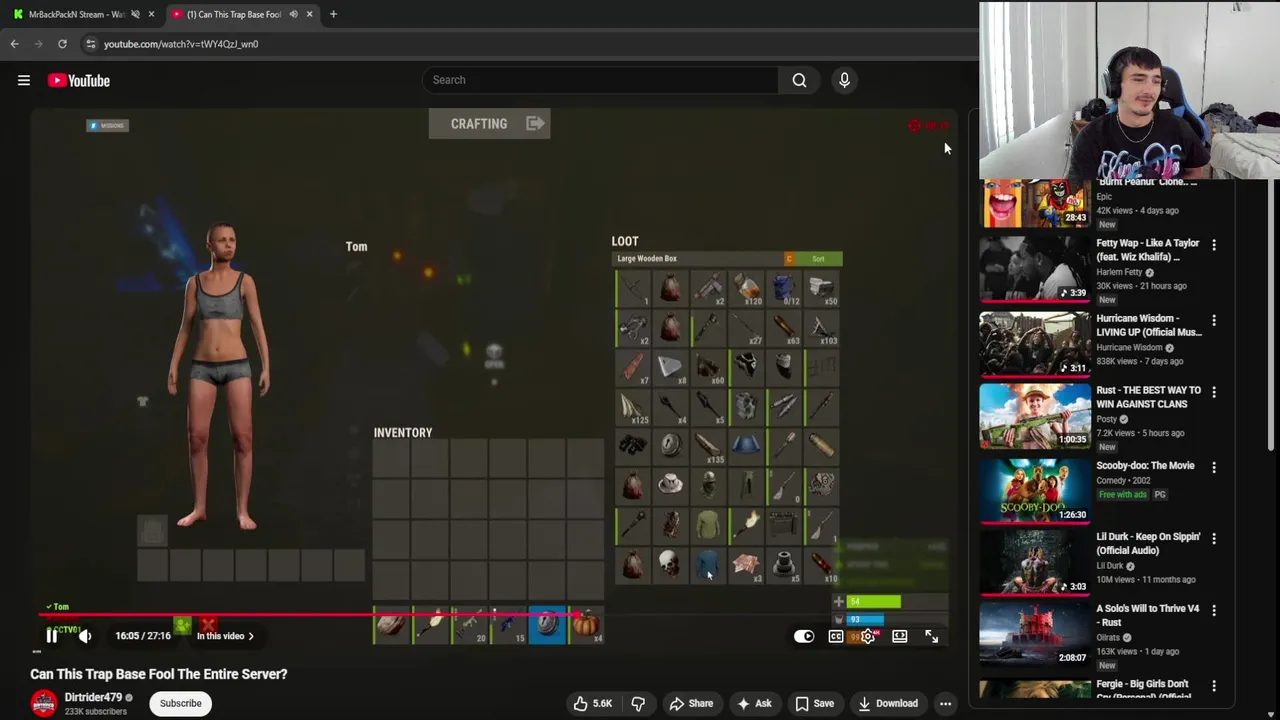Mute the video player volume
Image resolution: width=1280 pixels, height=720 pixels.
[x=85, y=636]
